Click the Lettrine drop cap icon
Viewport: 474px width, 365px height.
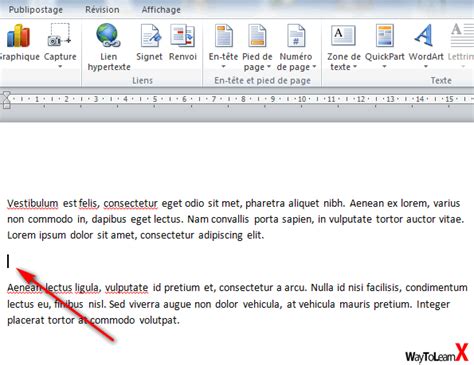[462, 35]
